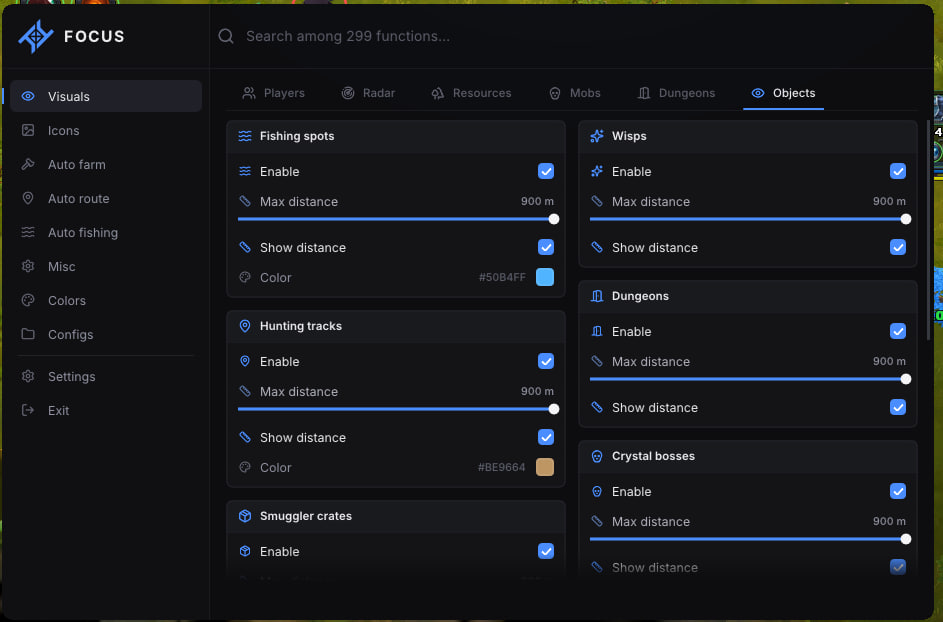Click the Smuggler crates box icon
The height and width of the screenshot is (622, 943).
[245, 516]
